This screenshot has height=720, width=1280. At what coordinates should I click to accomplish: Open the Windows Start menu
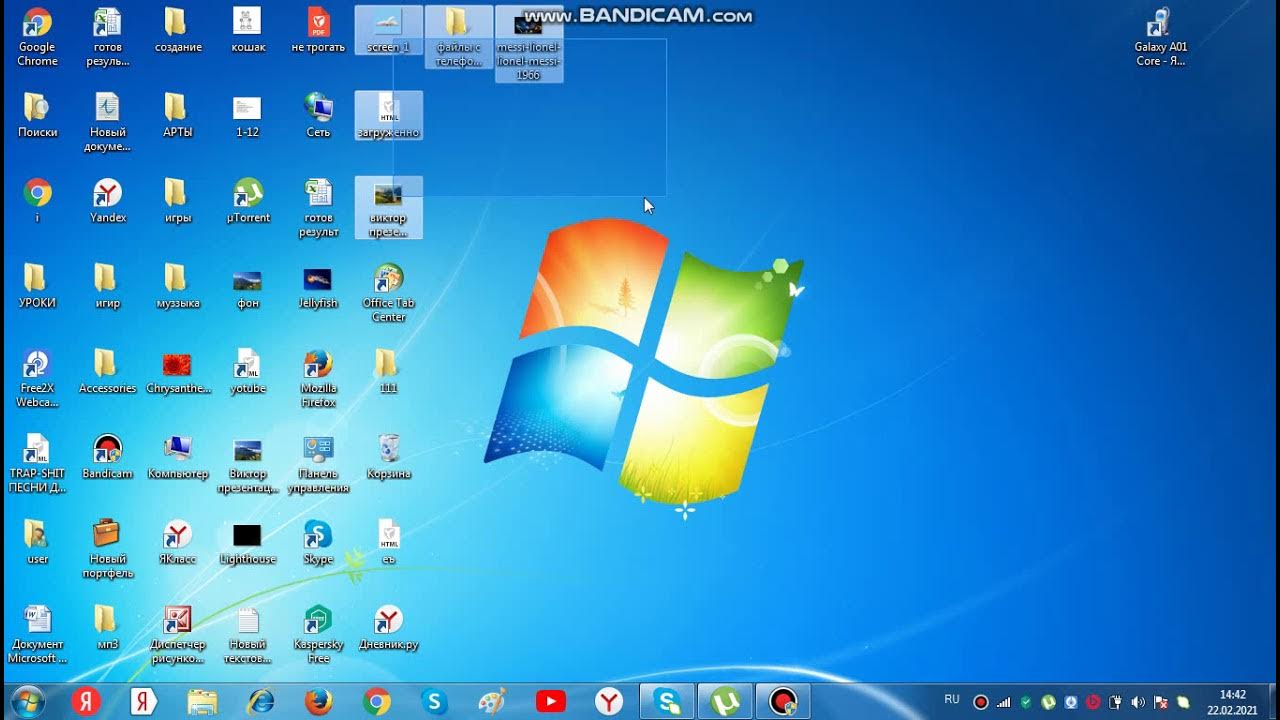pos(27,702)
